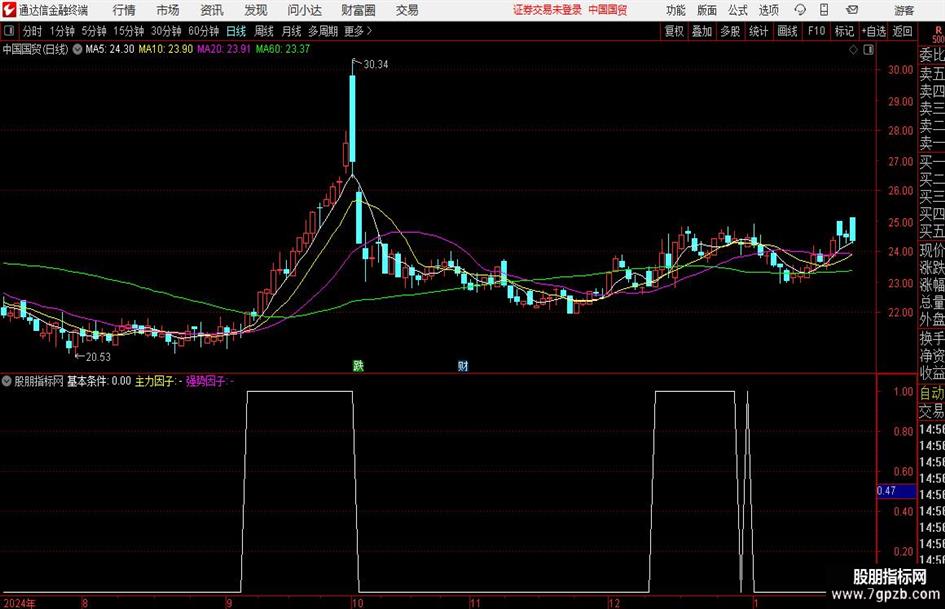Expand the 更多 periods chevron
This screenshot has height=609, width=945.
click(369, 31)
